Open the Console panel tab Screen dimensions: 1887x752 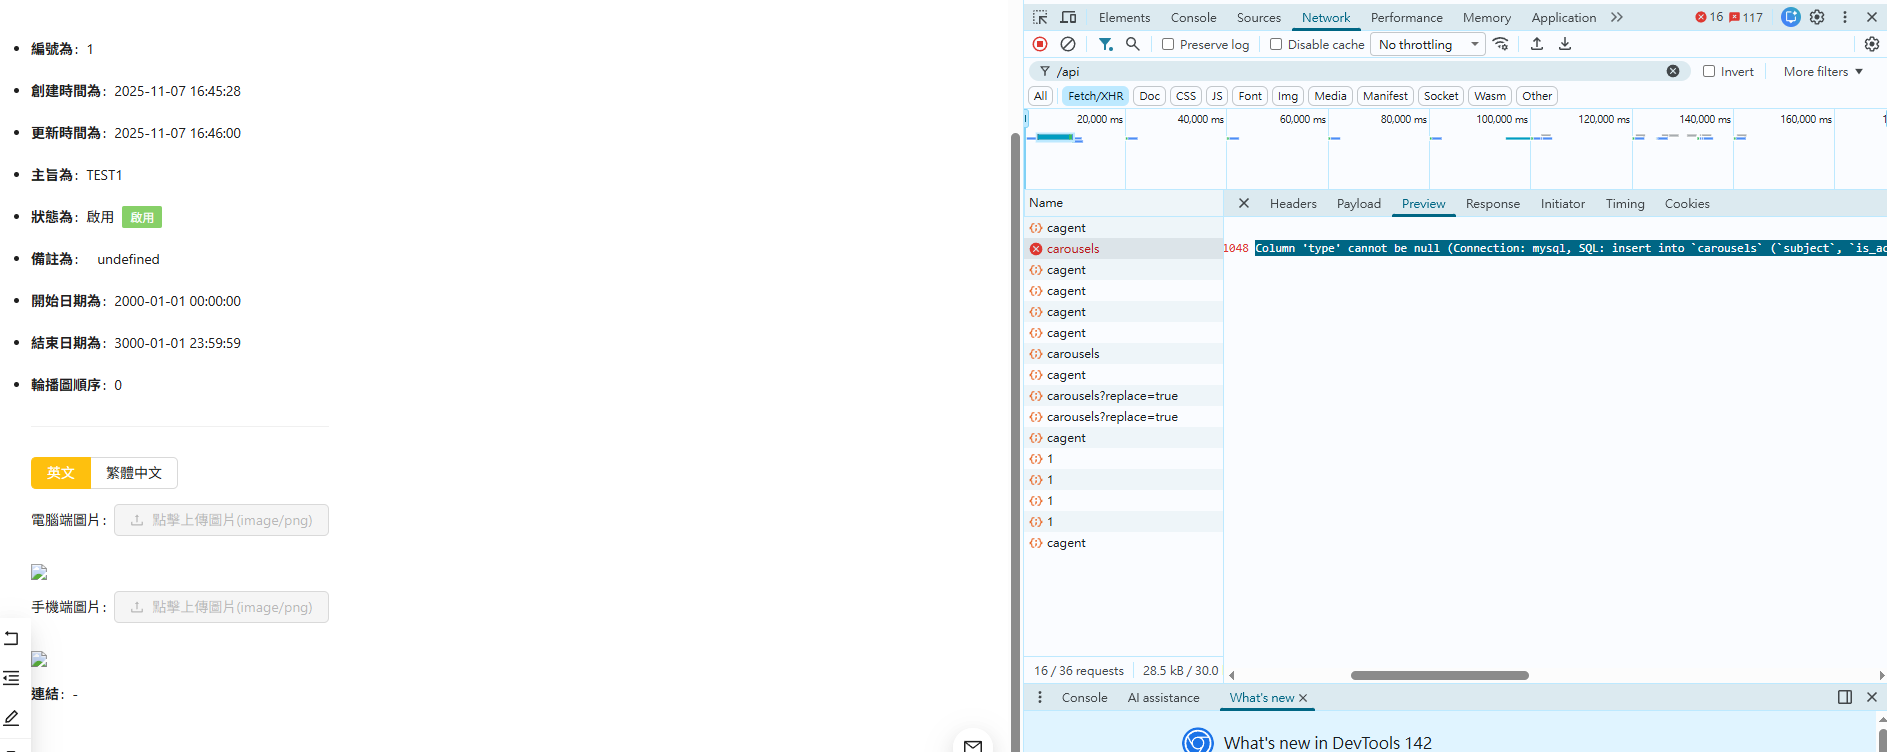pos(1193,17)
